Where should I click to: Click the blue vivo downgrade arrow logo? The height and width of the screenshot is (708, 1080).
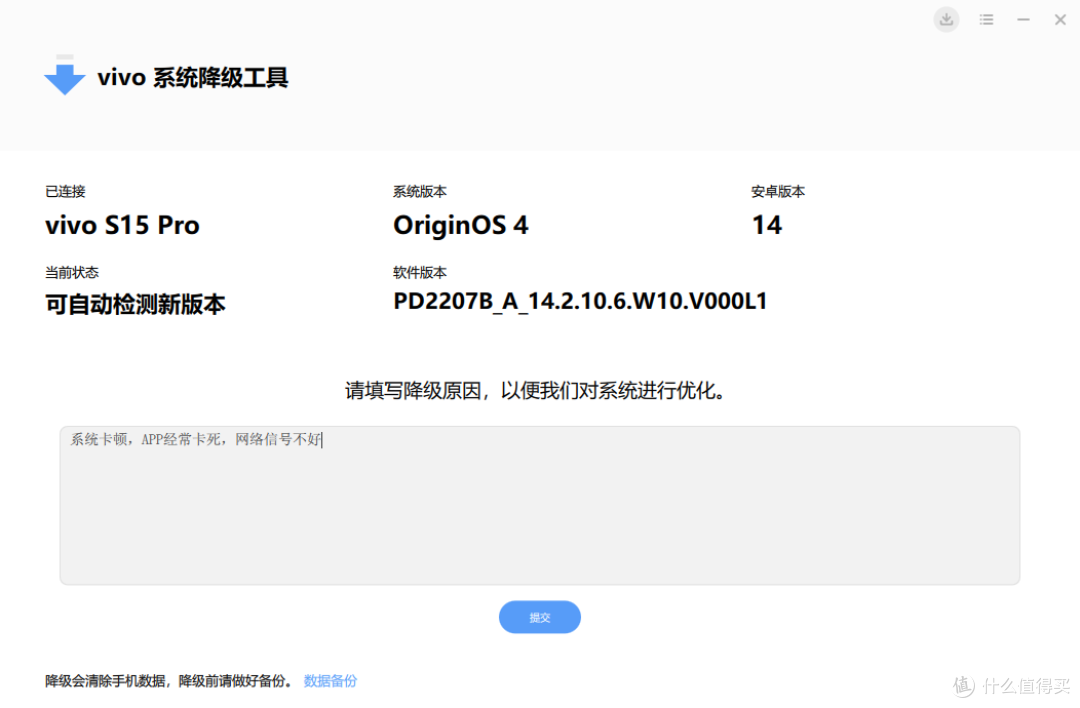[x=64, y=75]
